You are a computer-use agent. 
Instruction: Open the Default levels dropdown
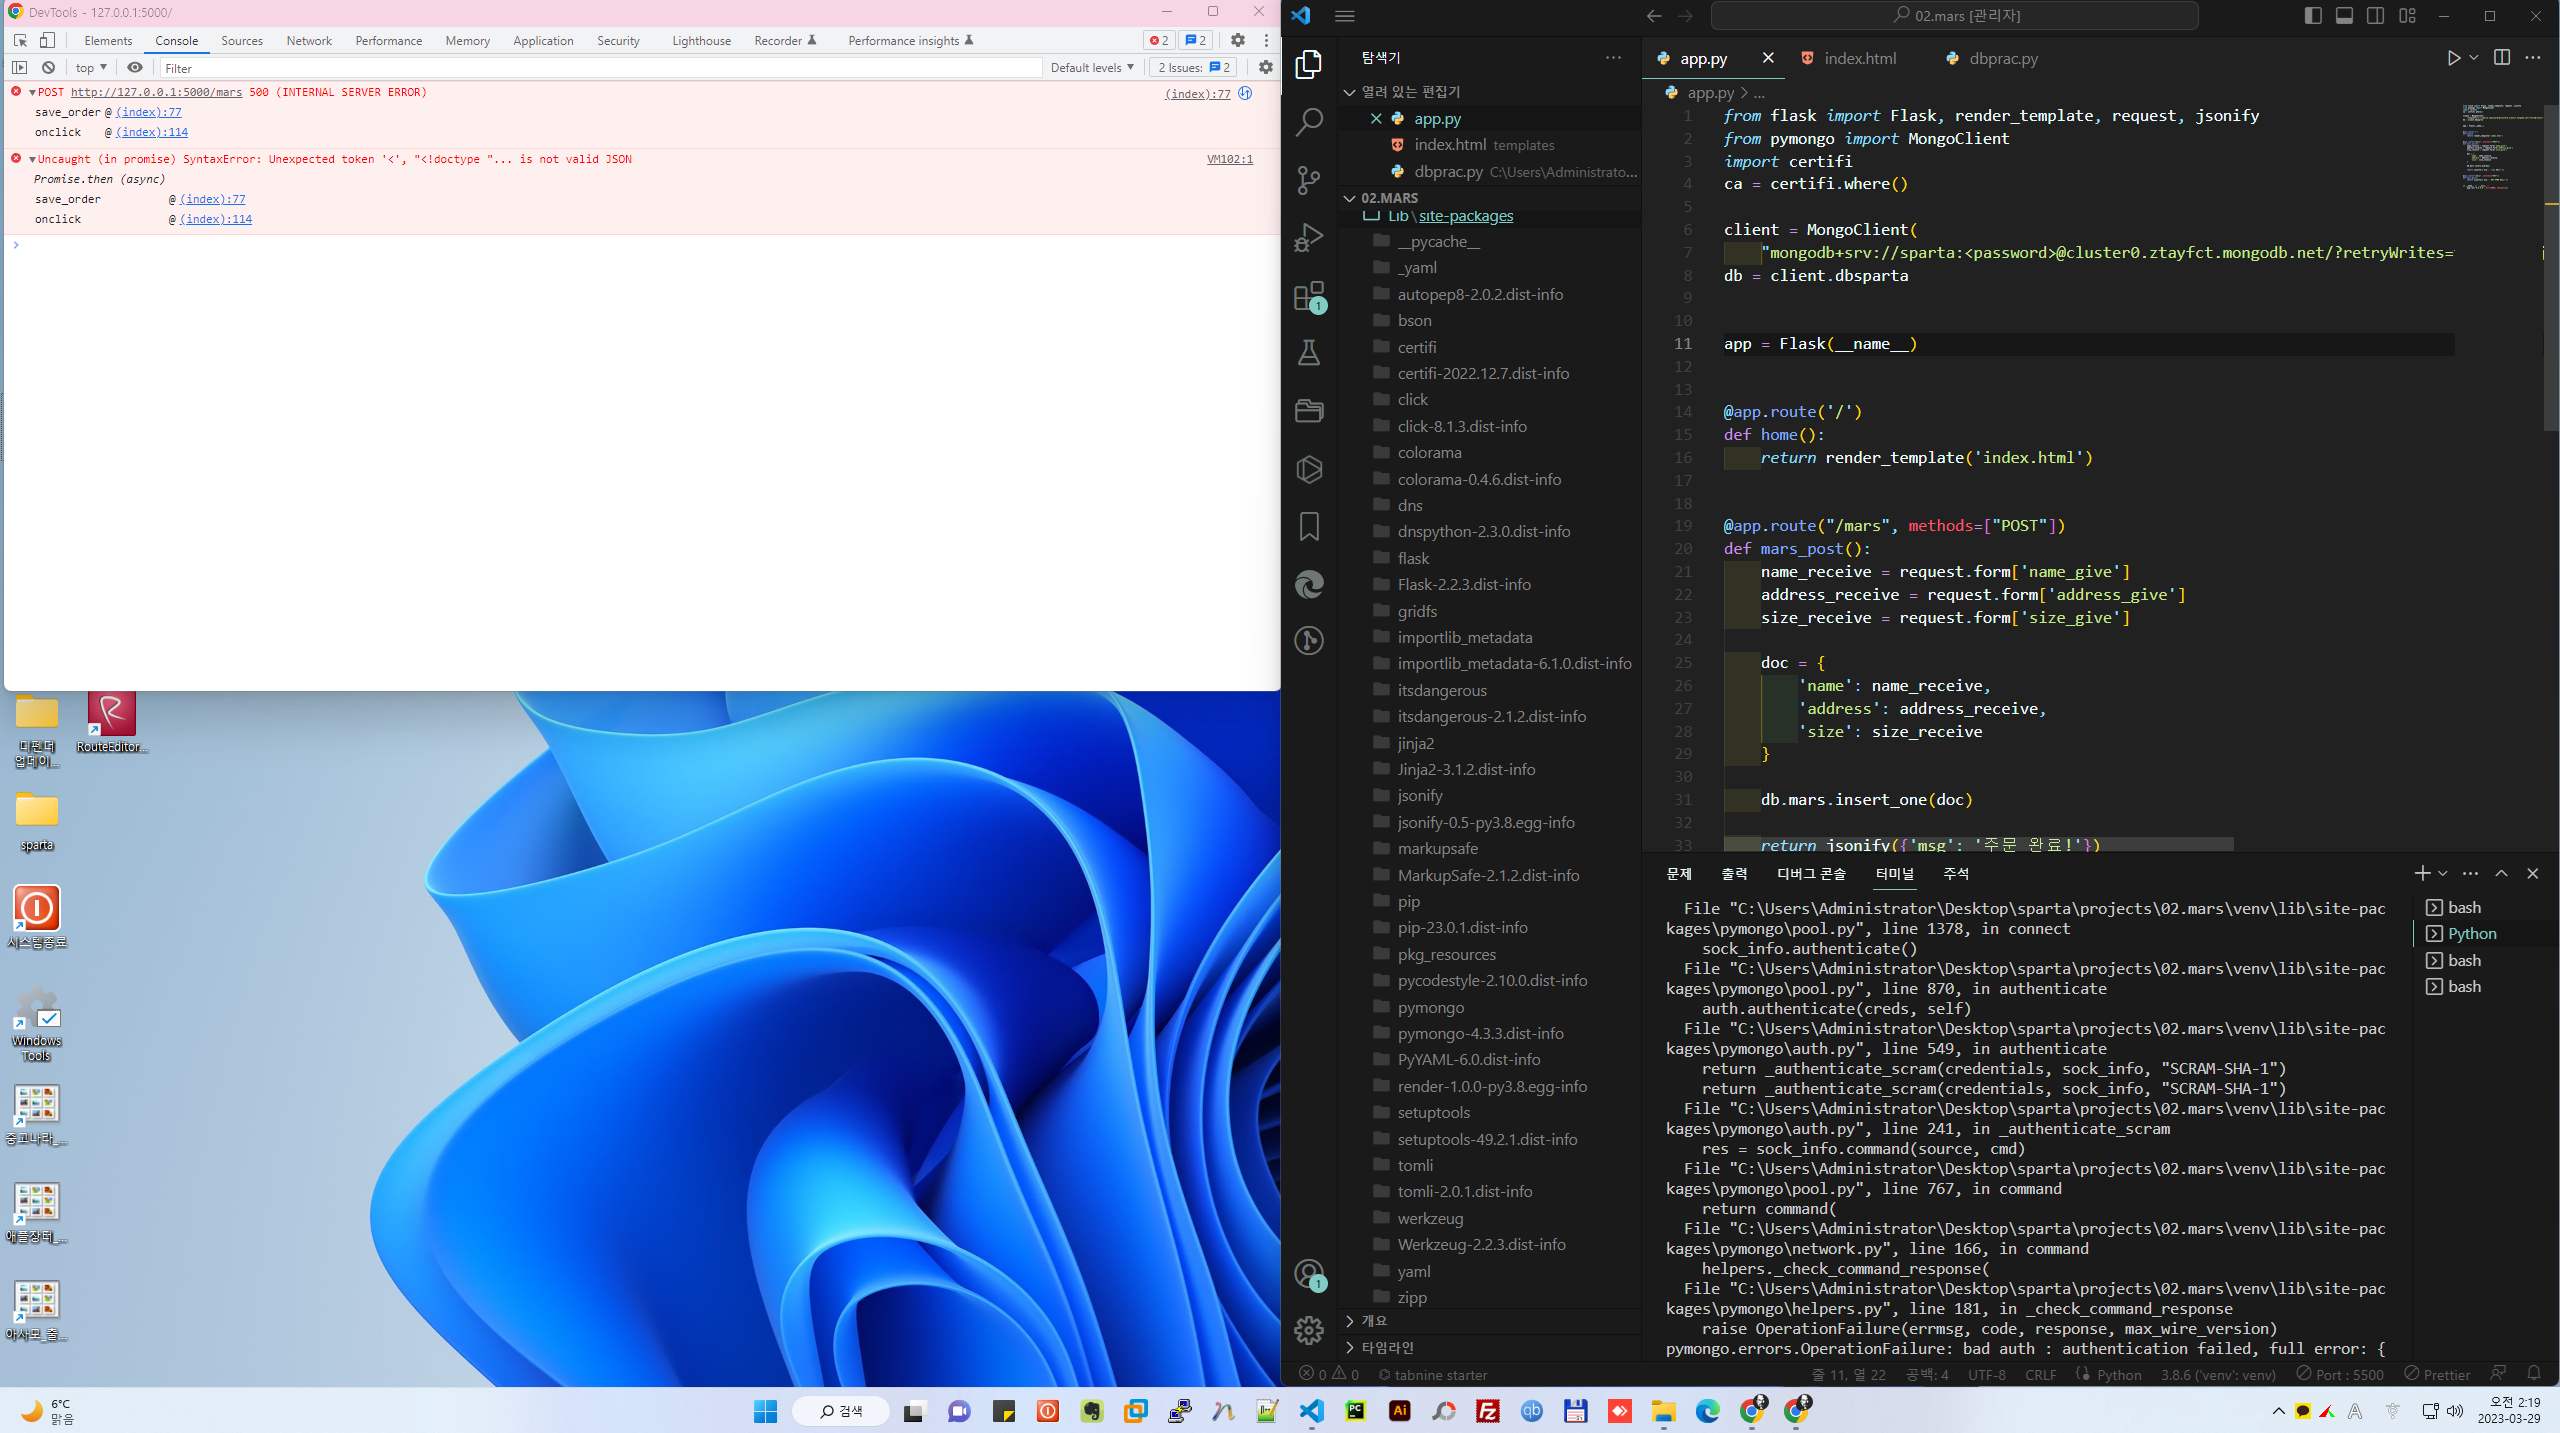[1092, 68]
